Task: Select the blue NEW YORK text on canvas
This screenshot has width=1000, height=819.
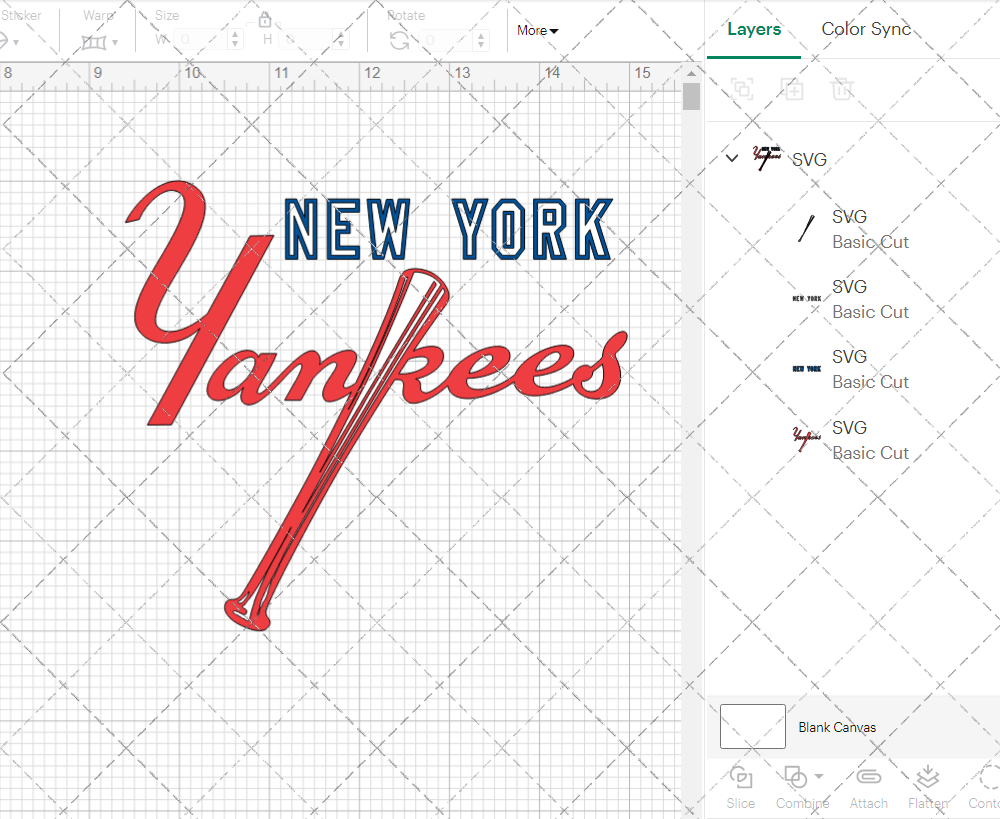Action: [x=448, y=228]
